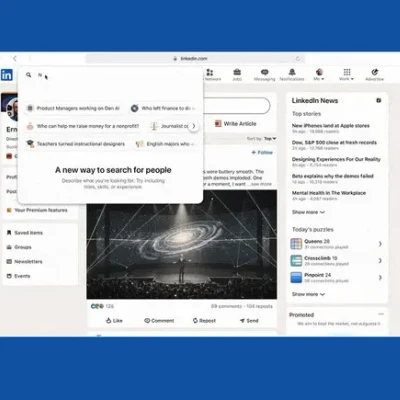Click the chevron beside Crossclimb puzzle
The width and height of the screenshot is (400, 400).
pos(380,261)
